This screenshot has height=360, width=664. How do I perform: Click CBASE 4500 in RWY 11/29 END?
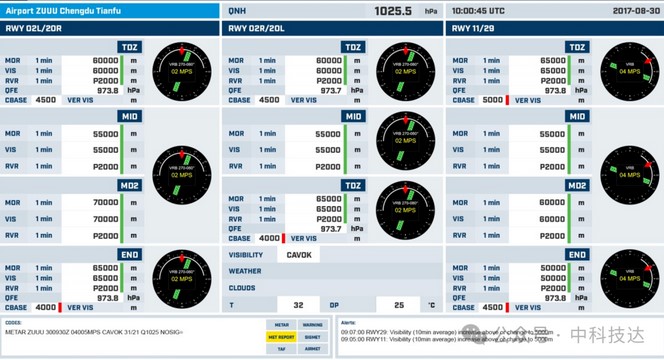click(492, 307)
